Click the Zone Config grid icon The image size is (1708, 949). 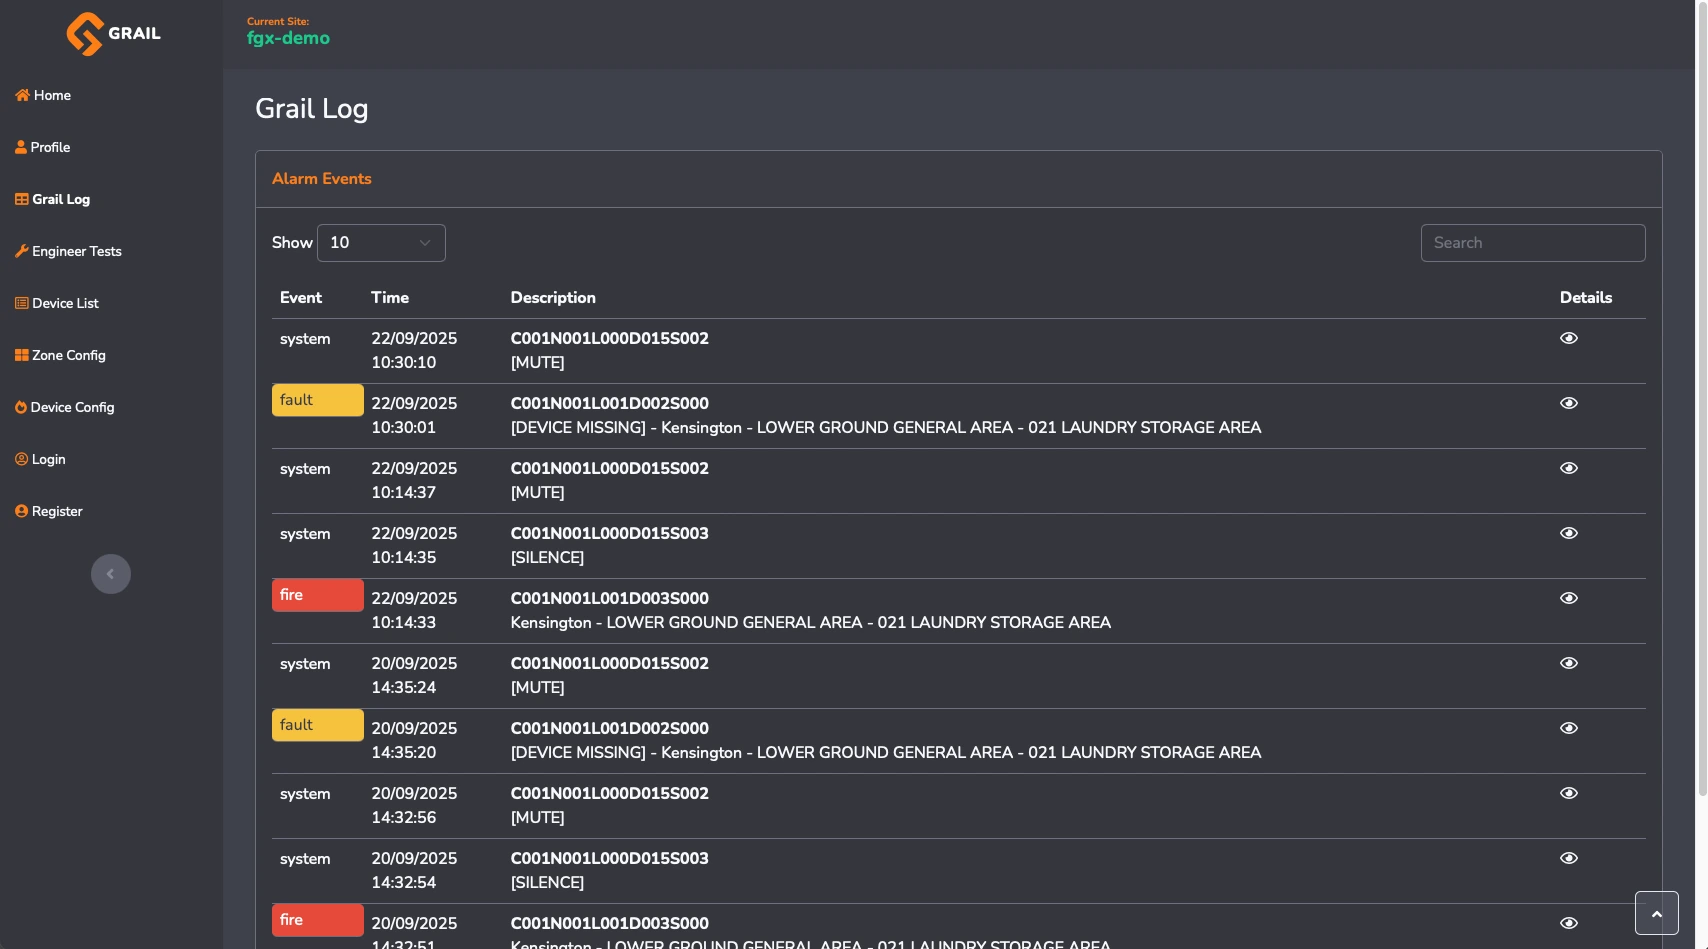21,355
